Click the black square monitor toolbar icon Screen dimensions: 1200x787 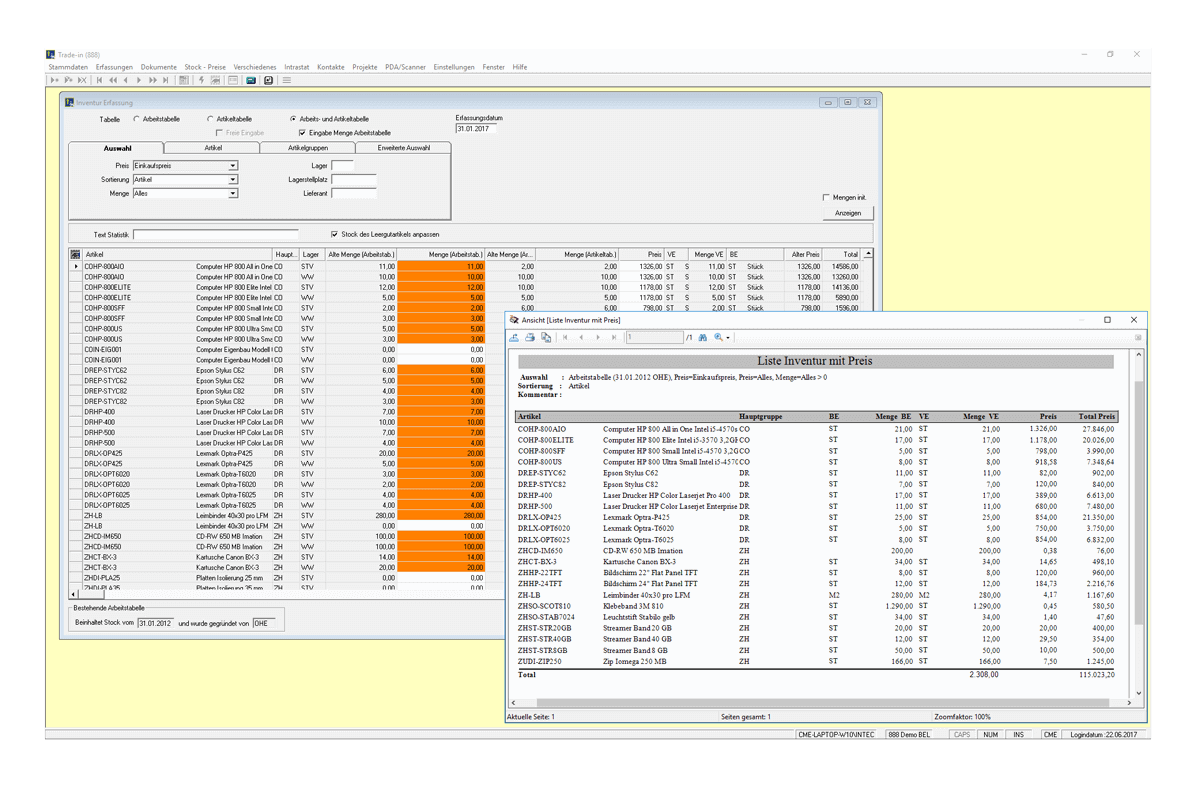click(268, 80)
